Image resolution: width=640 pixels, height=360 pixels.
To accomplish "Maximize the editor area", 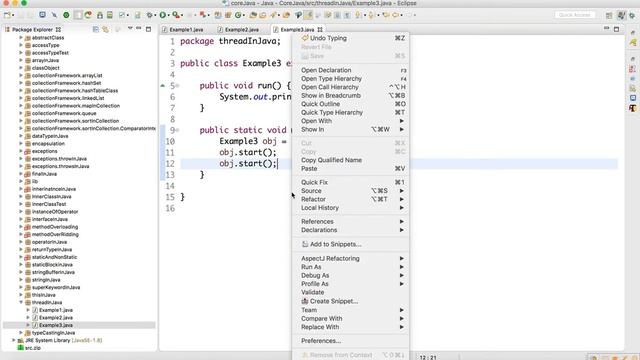I will click(x=616, y=29).
